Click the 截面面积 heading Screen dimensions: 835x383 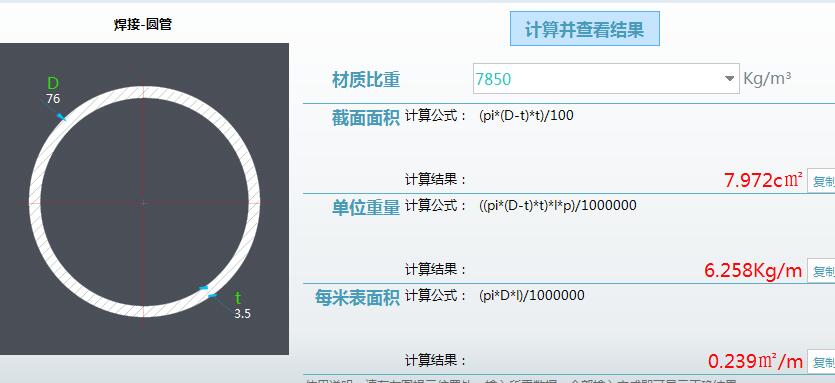(x=366, y=118)
